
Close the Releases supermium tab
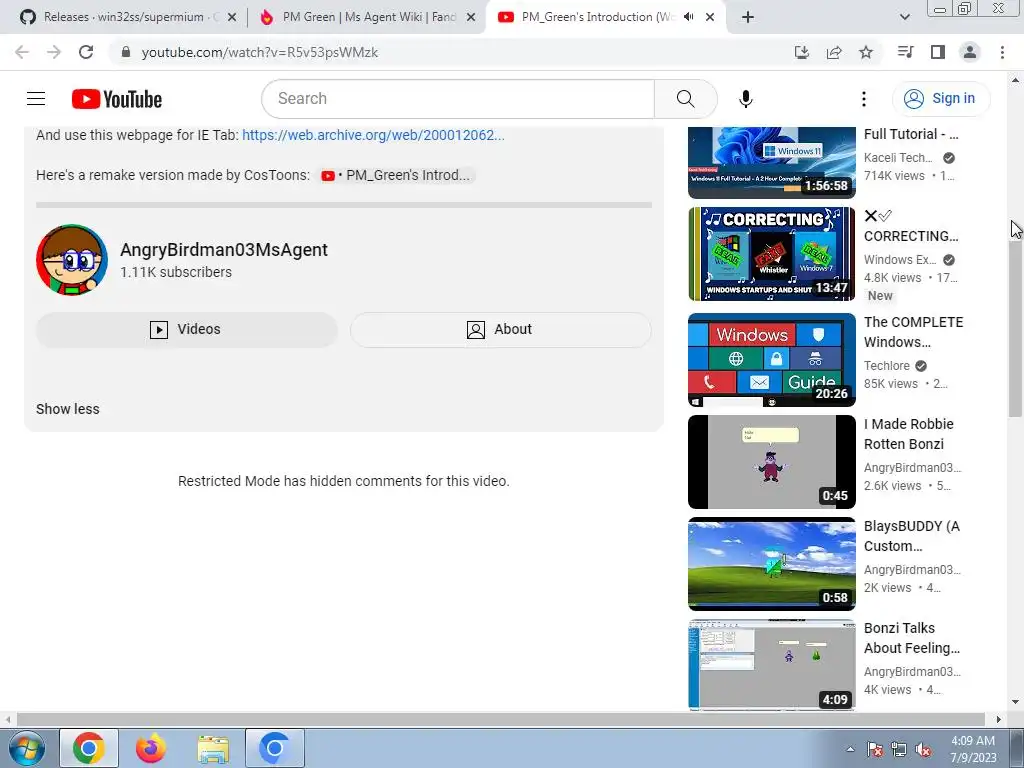[x=232, y=17]
